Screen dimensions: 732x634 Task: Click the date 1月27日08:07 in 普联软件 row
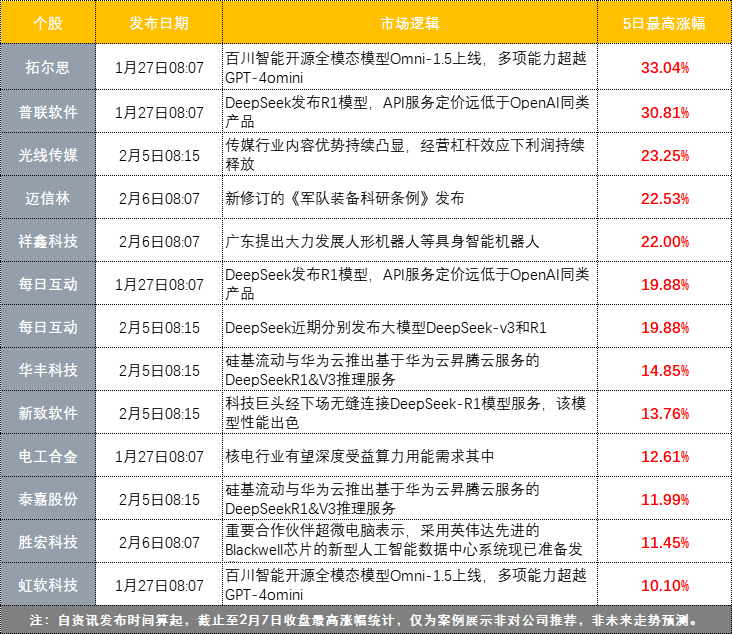tap(159, 113)
